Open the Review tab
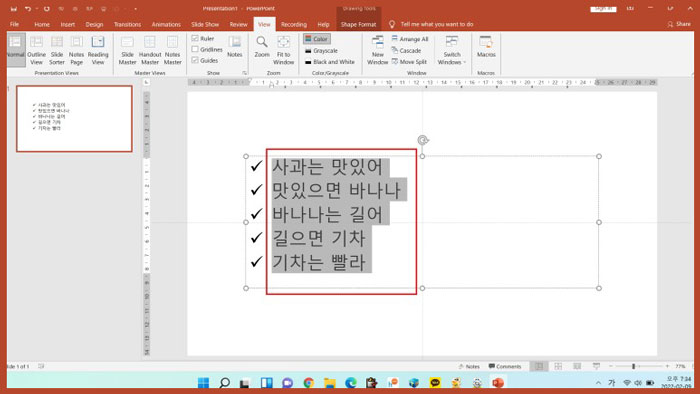 [238, 25]
